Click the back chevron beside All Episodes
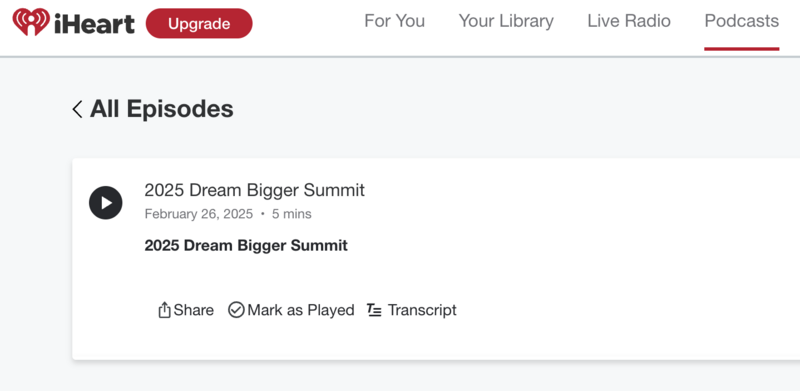Image resolution: width=800 pixels, height=391 pixels. tap(78, 109)
